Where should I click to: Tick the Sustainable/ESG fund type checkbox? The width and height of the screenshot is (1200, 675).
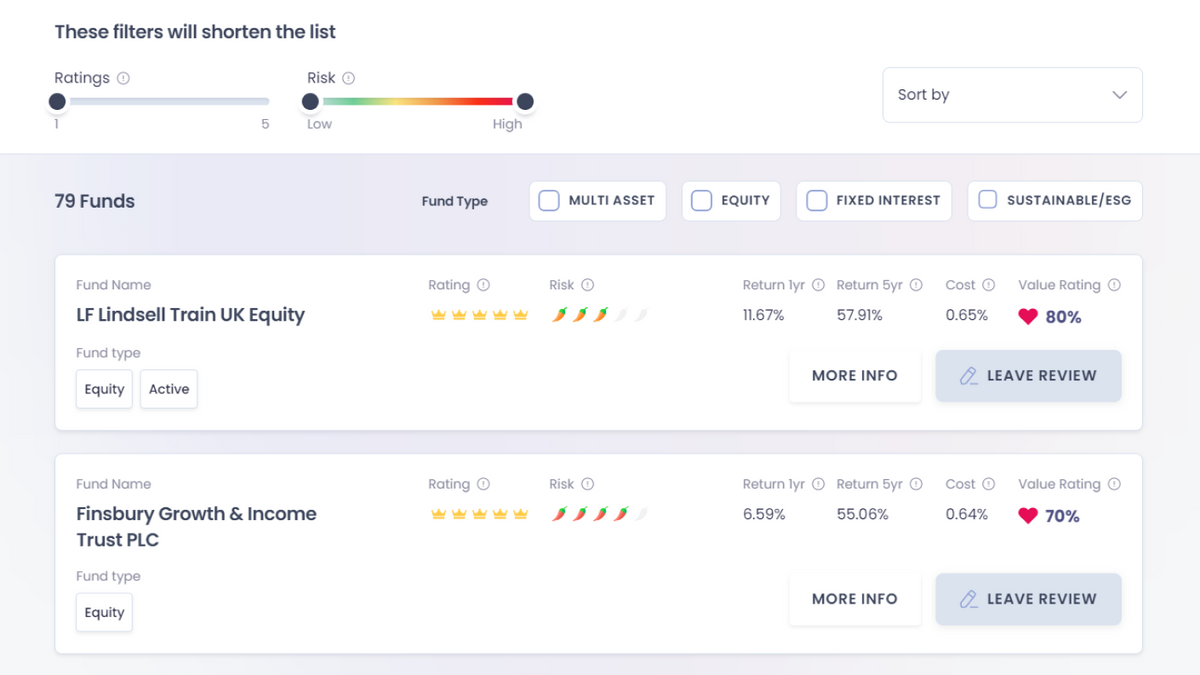pos(988,200)
